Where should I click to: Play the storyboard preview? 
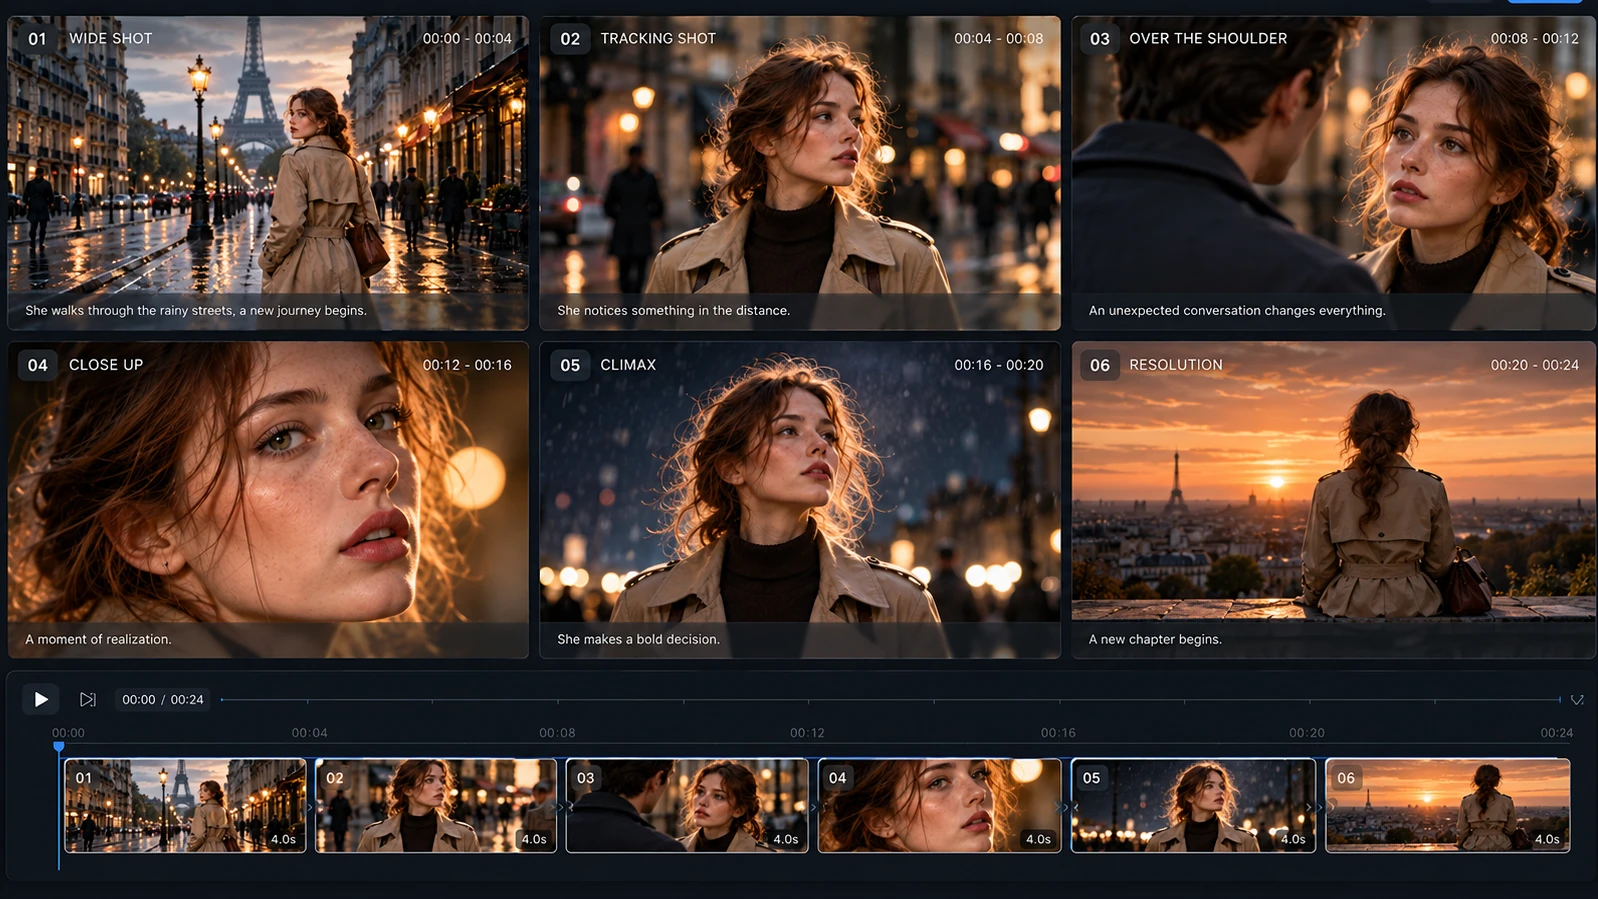tap(41, 699)
